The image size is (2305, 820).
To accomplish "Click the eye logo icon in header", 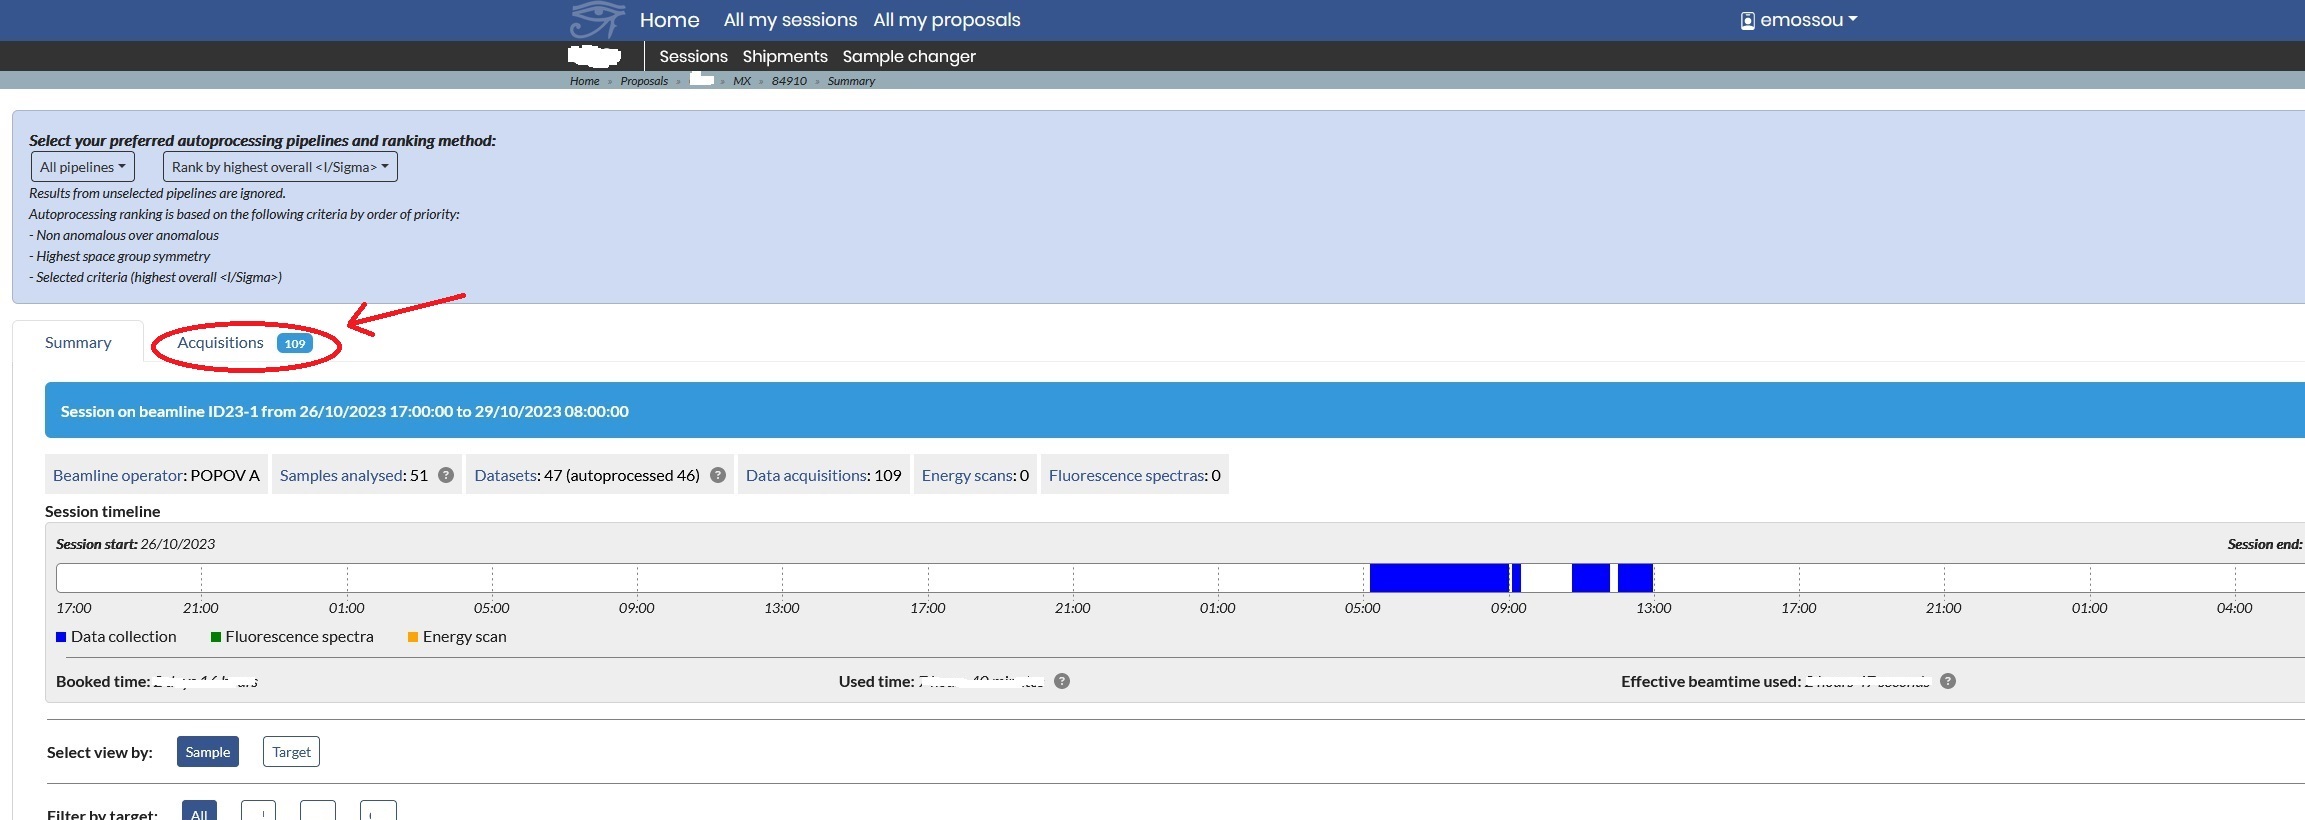I will point(596,20).
